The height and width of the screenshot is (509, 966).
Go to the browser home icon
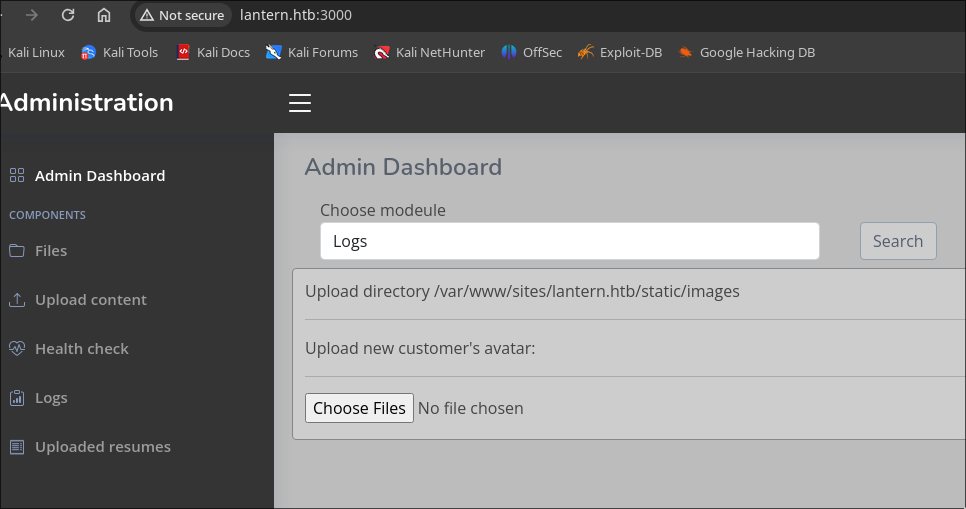(104, 15)
